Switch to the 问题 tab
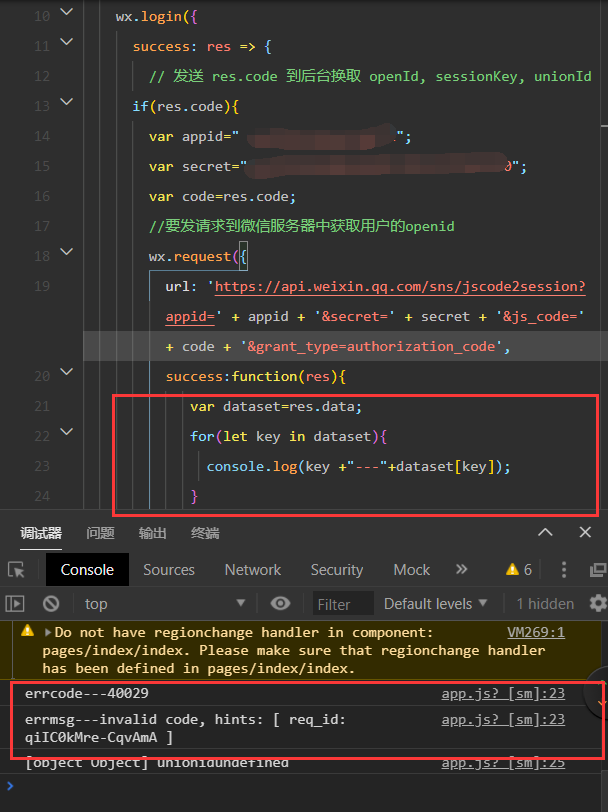 click(100, 533)
